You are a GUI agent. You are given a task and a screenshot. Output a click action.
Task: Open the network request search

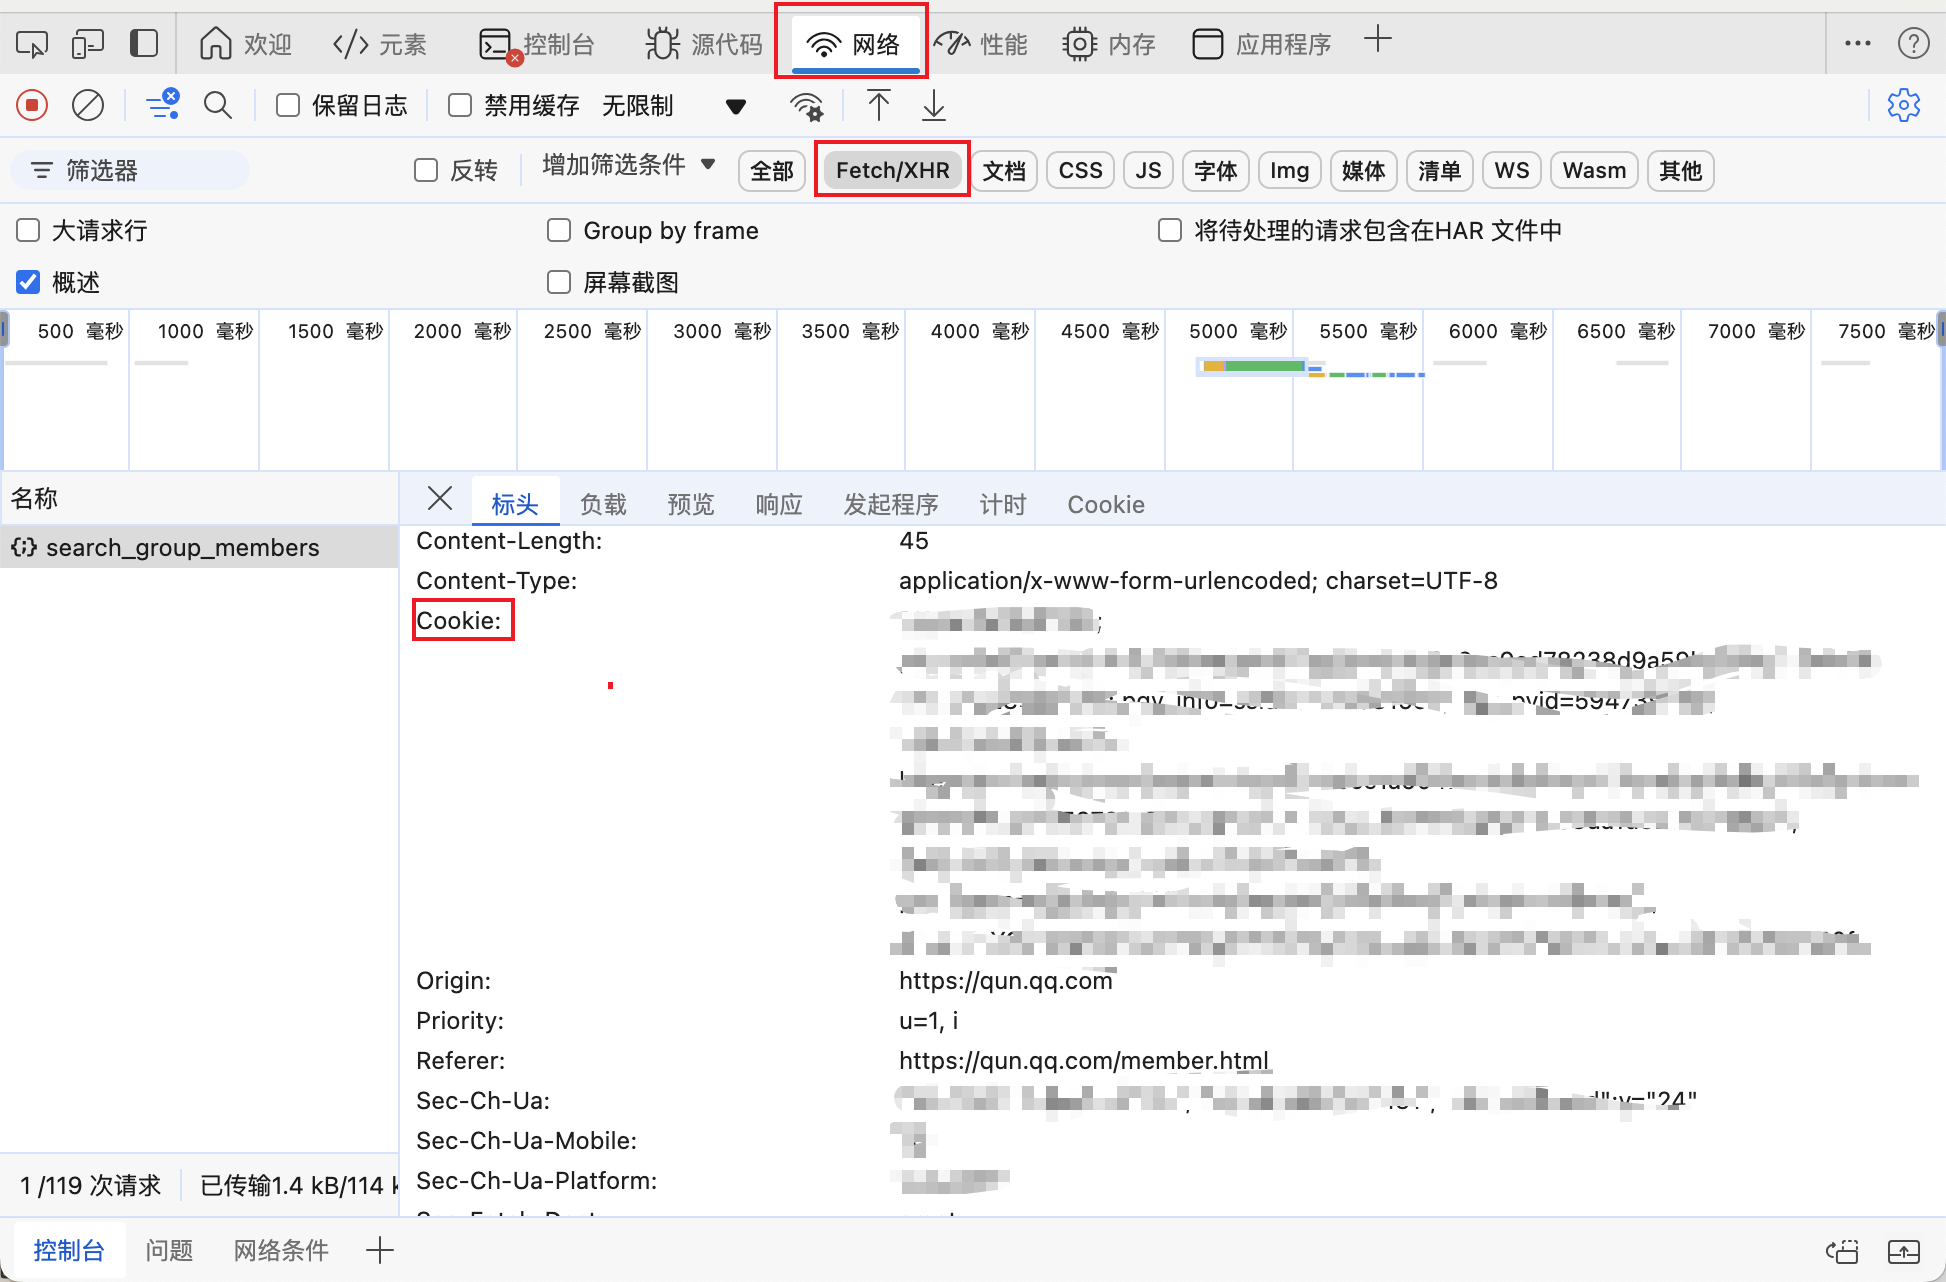point(218,105)
